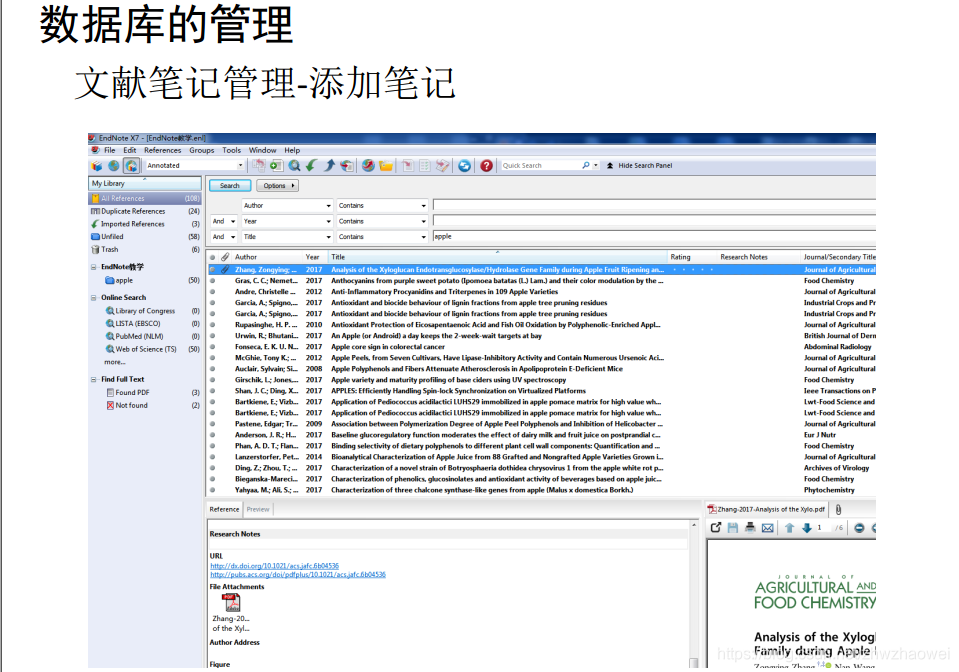The image size is (959, 672).
Task: Open the Groups menu
Action: pyautogui.click(x=202, y=150)
